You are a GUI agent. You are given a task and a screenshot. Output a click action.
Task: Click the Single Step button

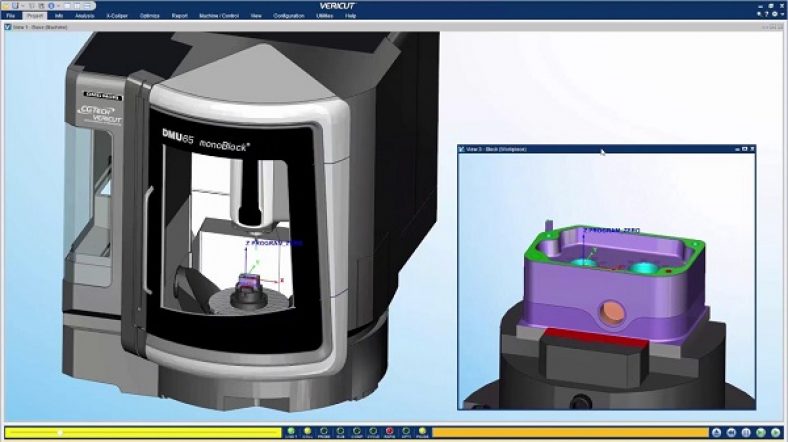pos(761,432)
